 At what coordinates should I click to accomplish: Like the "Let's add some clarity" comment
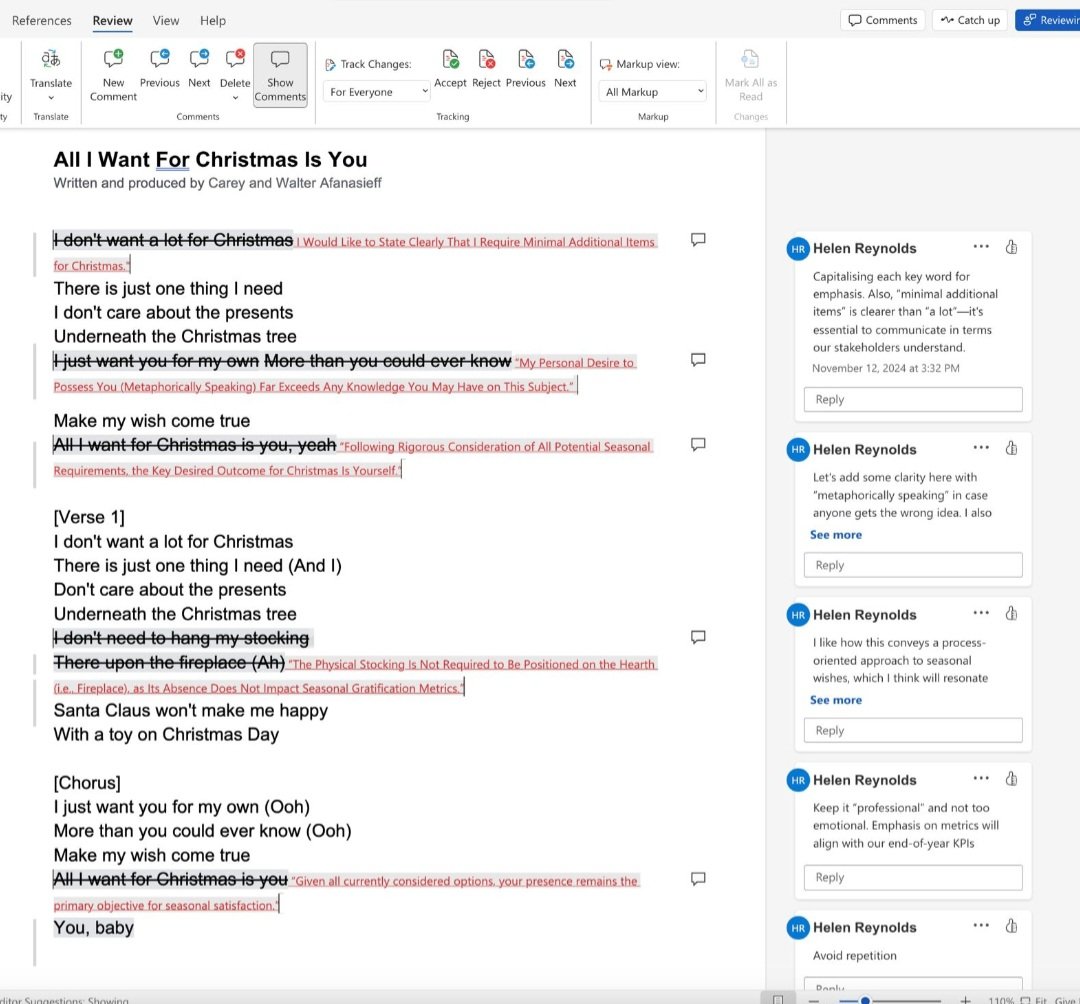pyautogui.click(x=1011, y=448)
